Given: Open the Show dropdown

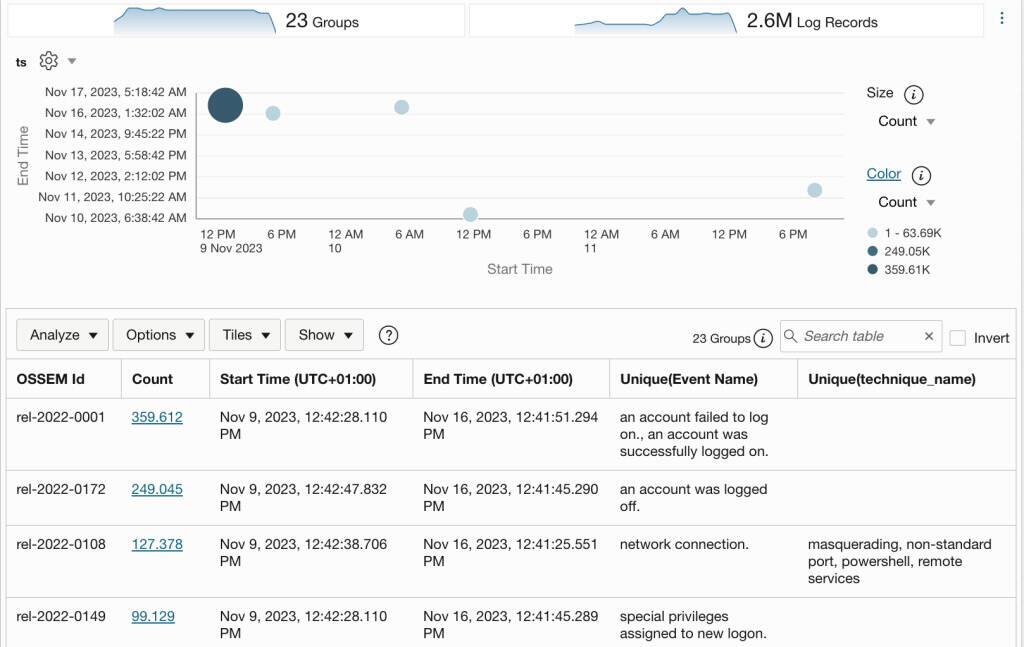Looking at the screenshot, I should pyautogui.click(x=324, y=335).
